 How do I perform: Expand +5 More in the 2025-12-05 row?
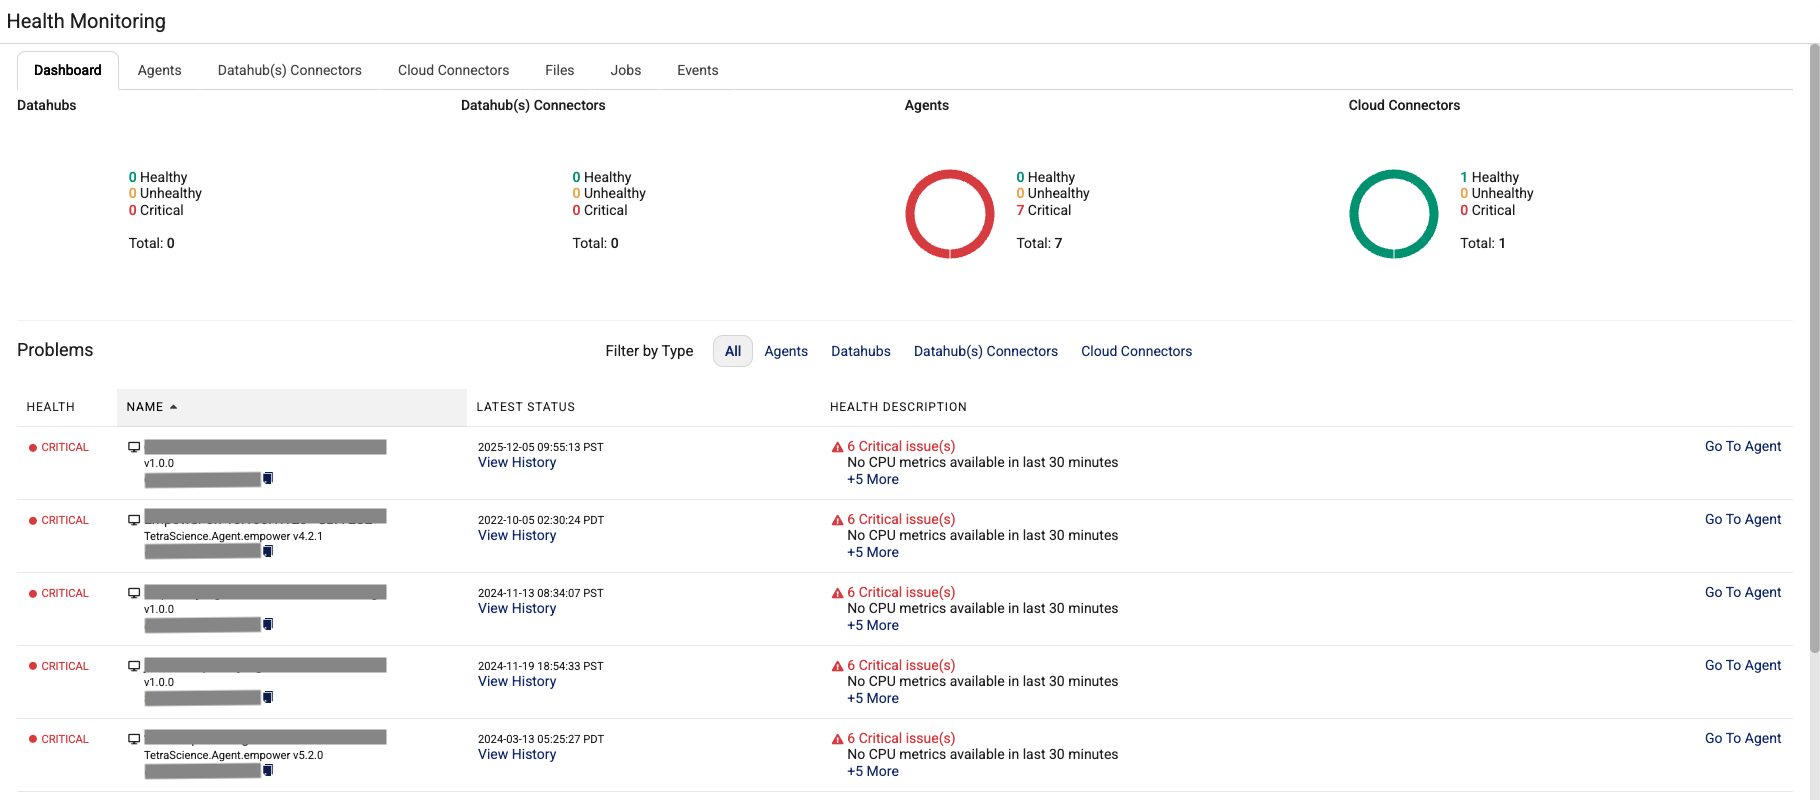[873, 479]
